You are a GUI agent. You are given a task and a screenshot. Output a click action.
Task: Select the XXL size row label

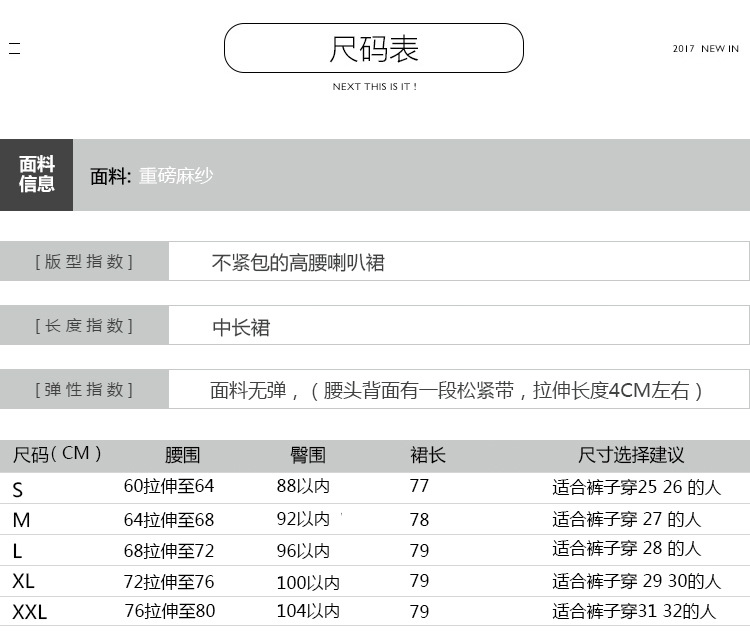[x=29, y=612]
